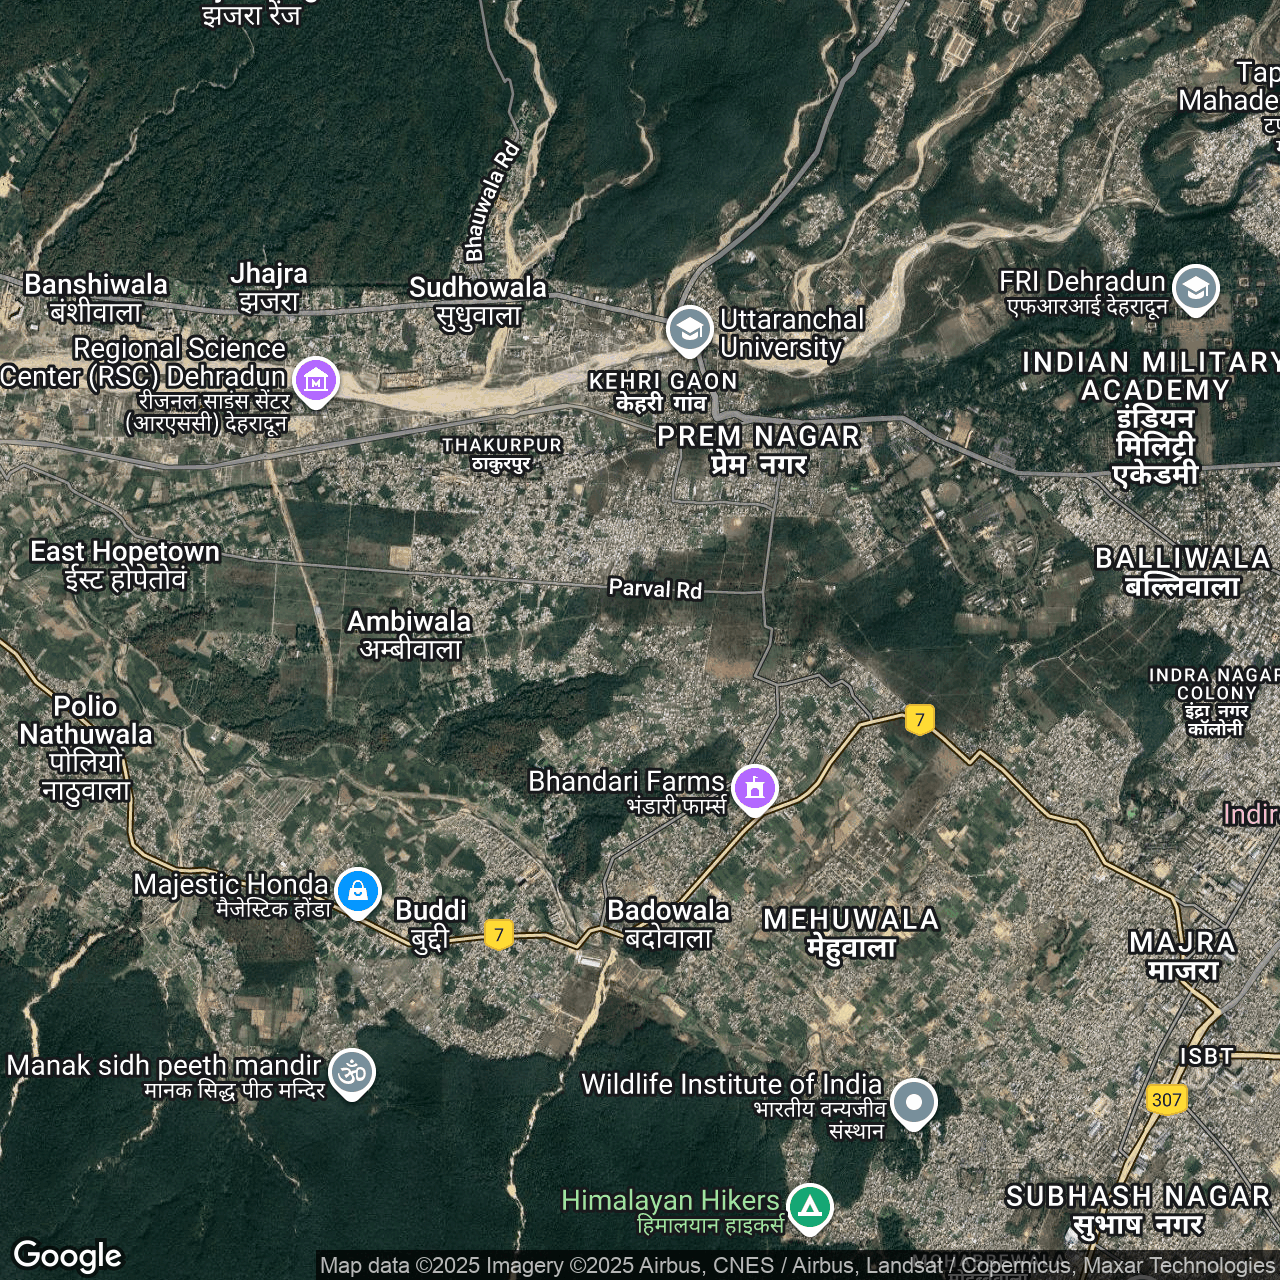Click the highway 307 route shield
The width and height of the screenshot is (1280, 1280).
[1166, 1100]
